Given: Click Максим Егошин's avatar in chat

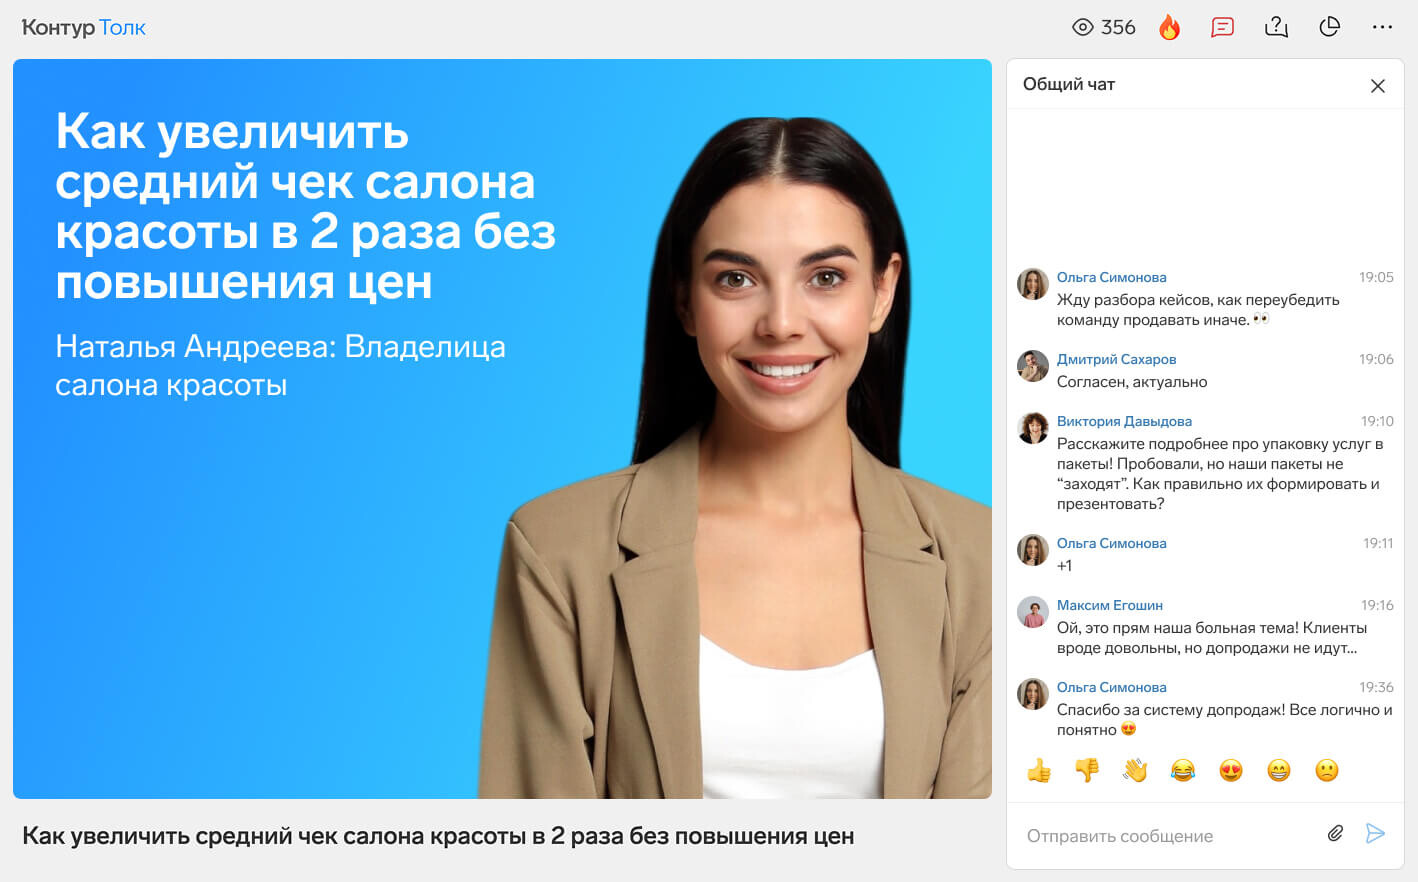Looking at the screenshot, I should pyautogui.click(x=1033, y=612).
